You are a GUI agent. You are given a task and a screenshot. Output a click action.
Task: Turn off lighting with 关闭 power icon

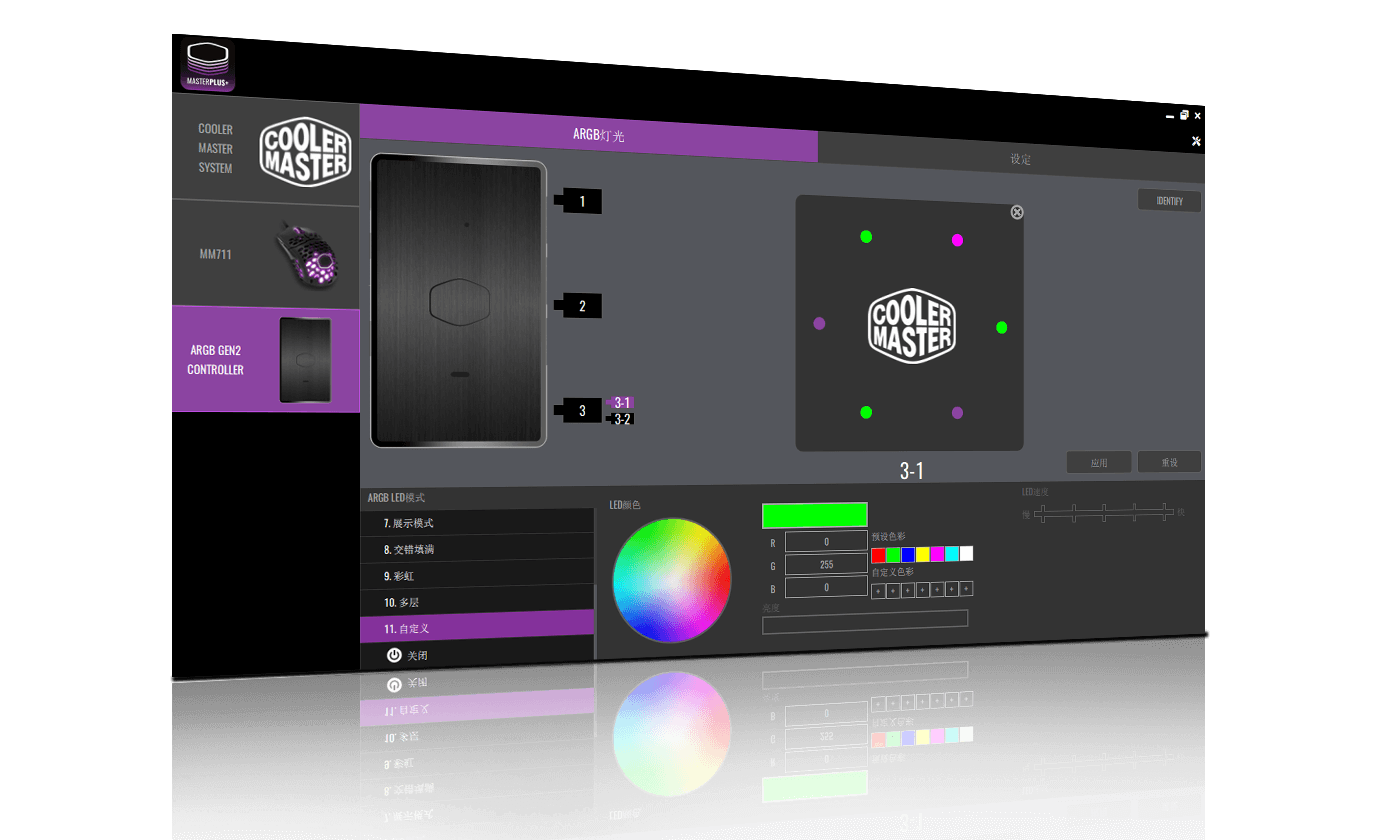394,655
